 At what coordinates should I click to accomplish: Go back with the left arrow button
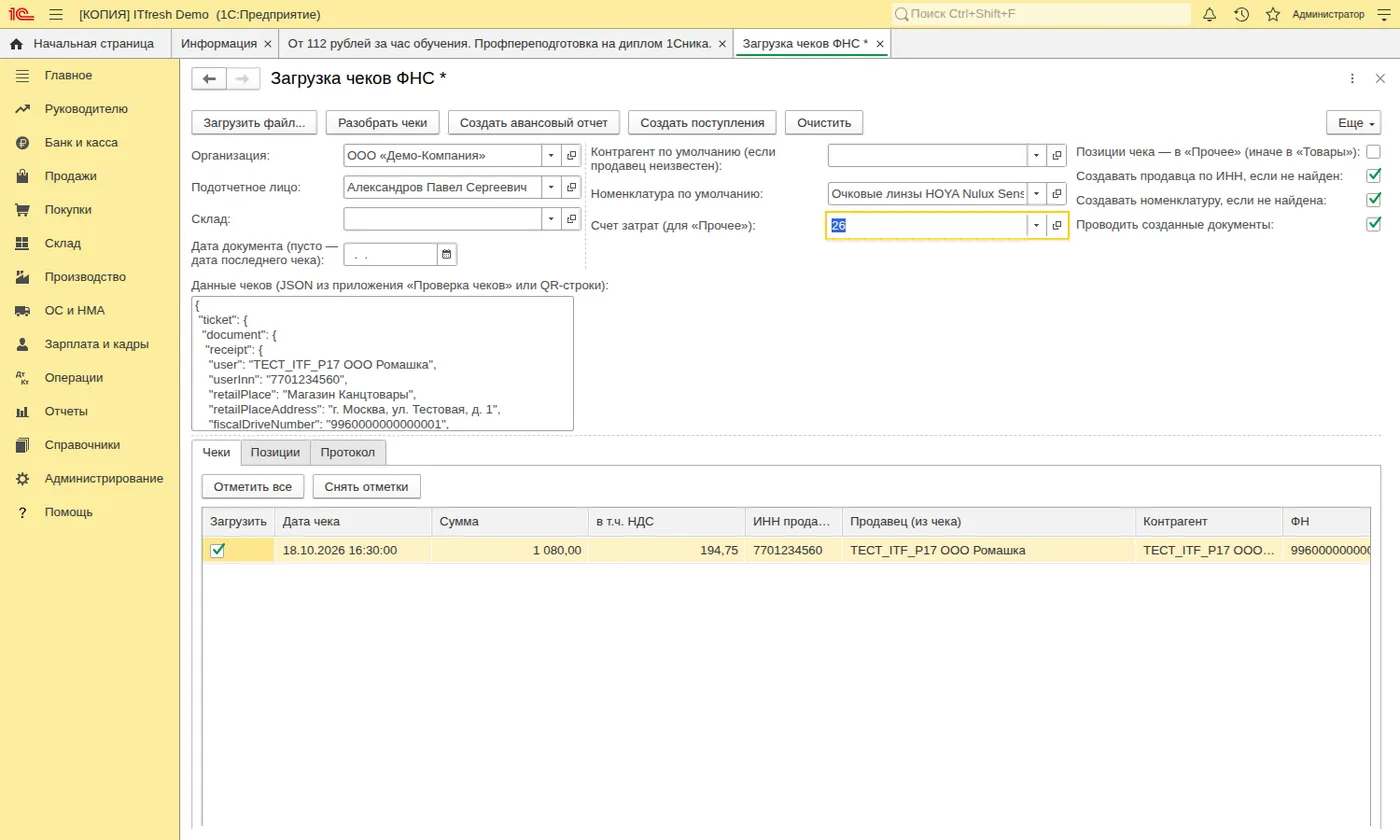(x=209, y=79)
